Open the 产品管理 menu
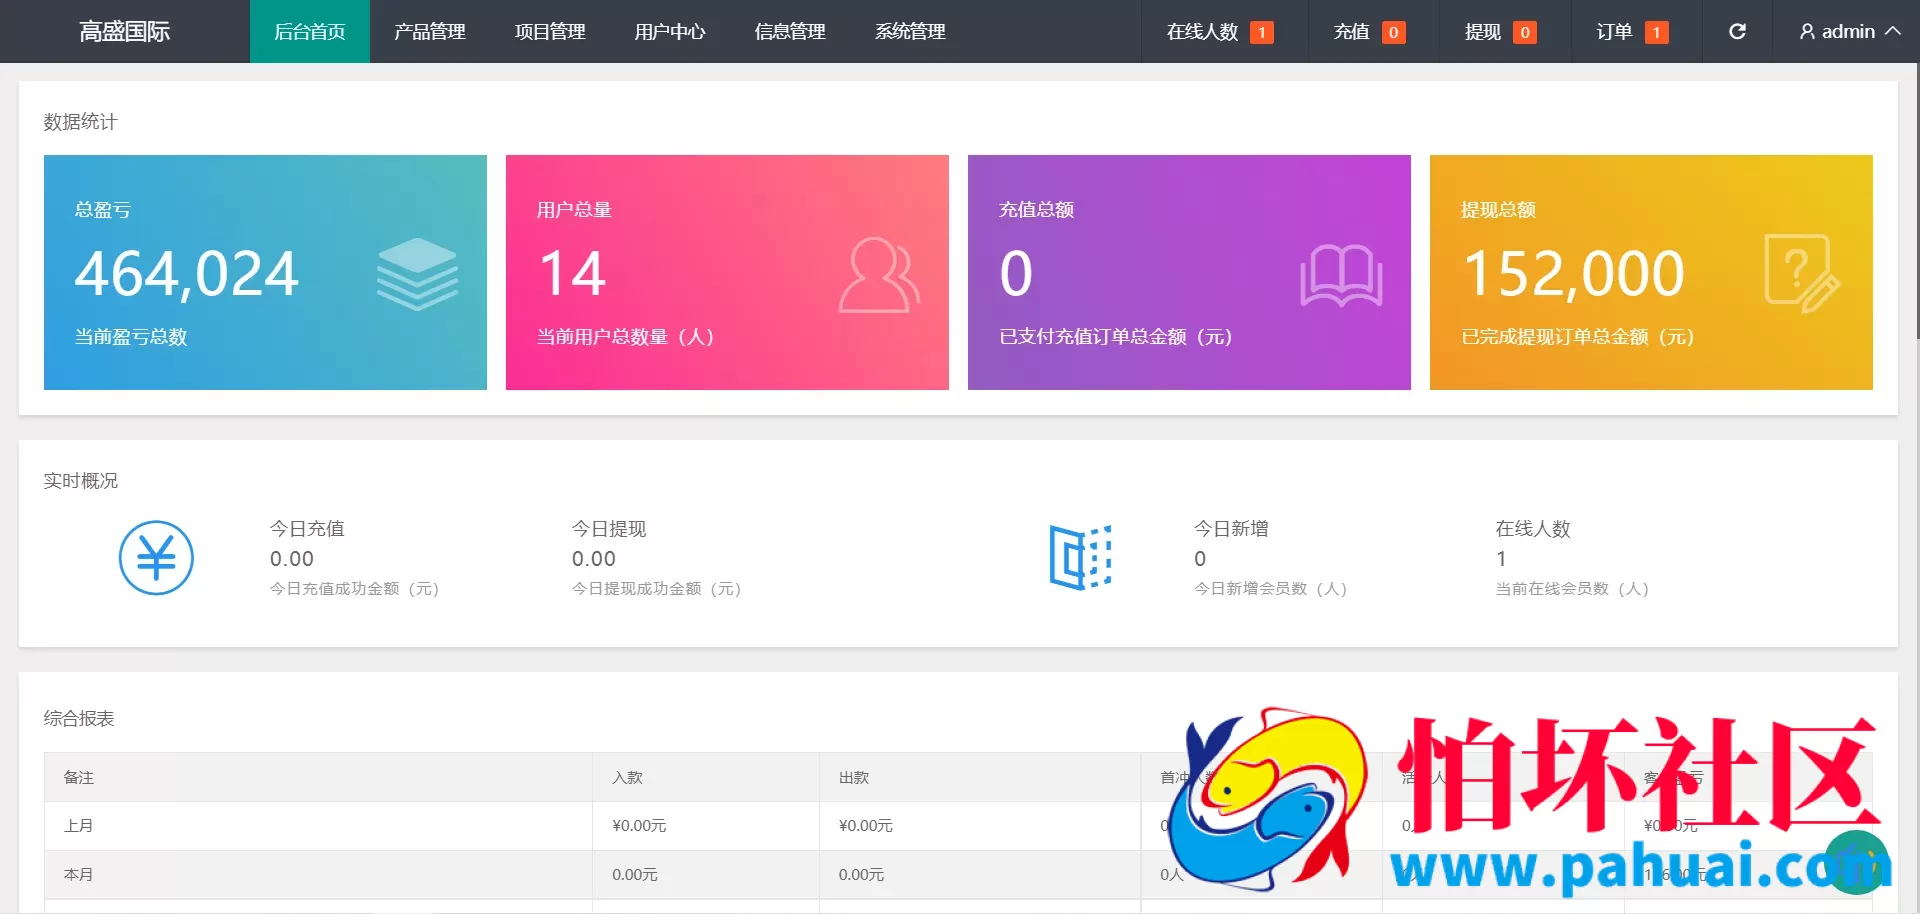 (x=430, y=31)
